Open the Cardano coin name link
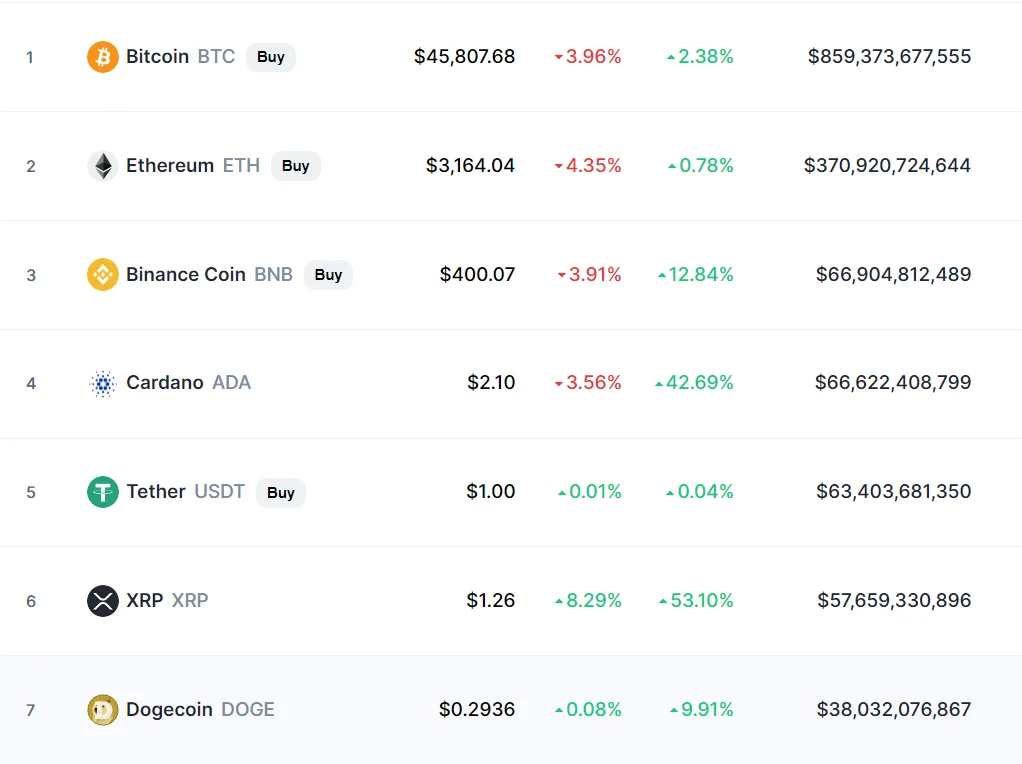 coord(164,383)
